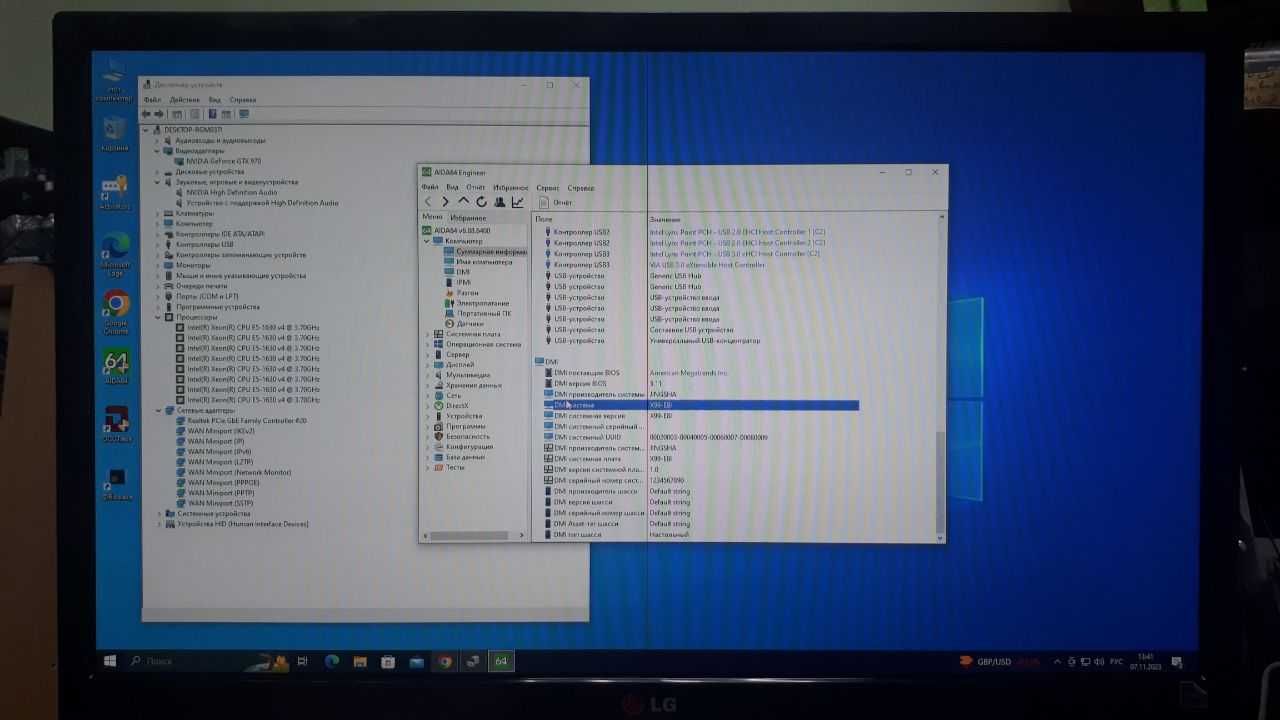Go up one level in AIDA64
Image resolution: width=1280 pixels, height=720 pixels.
[464, 202]
